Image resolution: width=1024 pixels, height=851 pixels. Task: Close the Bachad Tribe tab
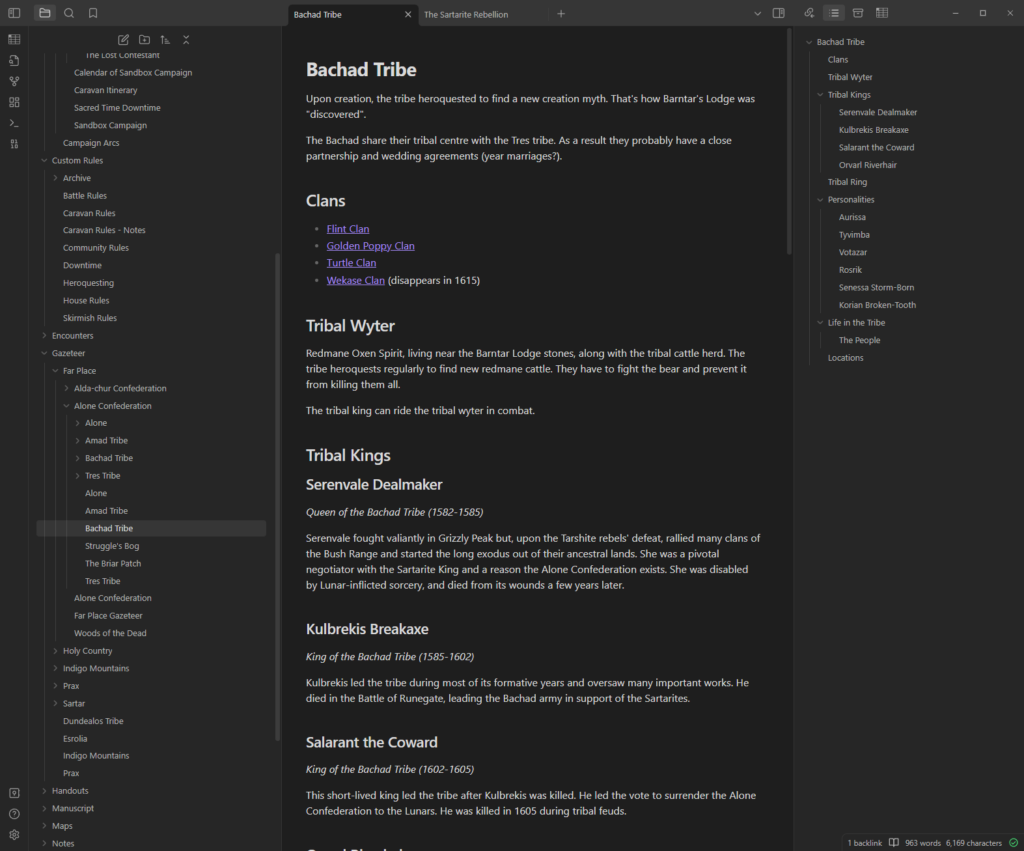pos(408,14)
